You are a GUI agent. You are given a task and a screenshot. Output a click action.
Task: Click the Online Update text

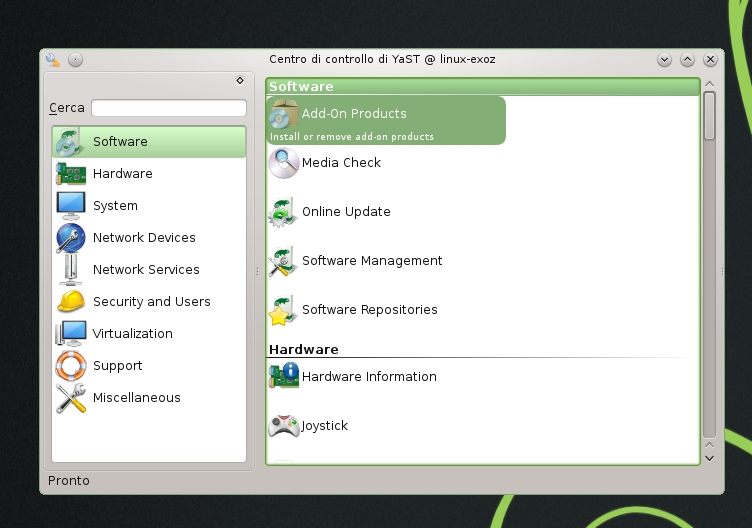[x=346, y=212]
